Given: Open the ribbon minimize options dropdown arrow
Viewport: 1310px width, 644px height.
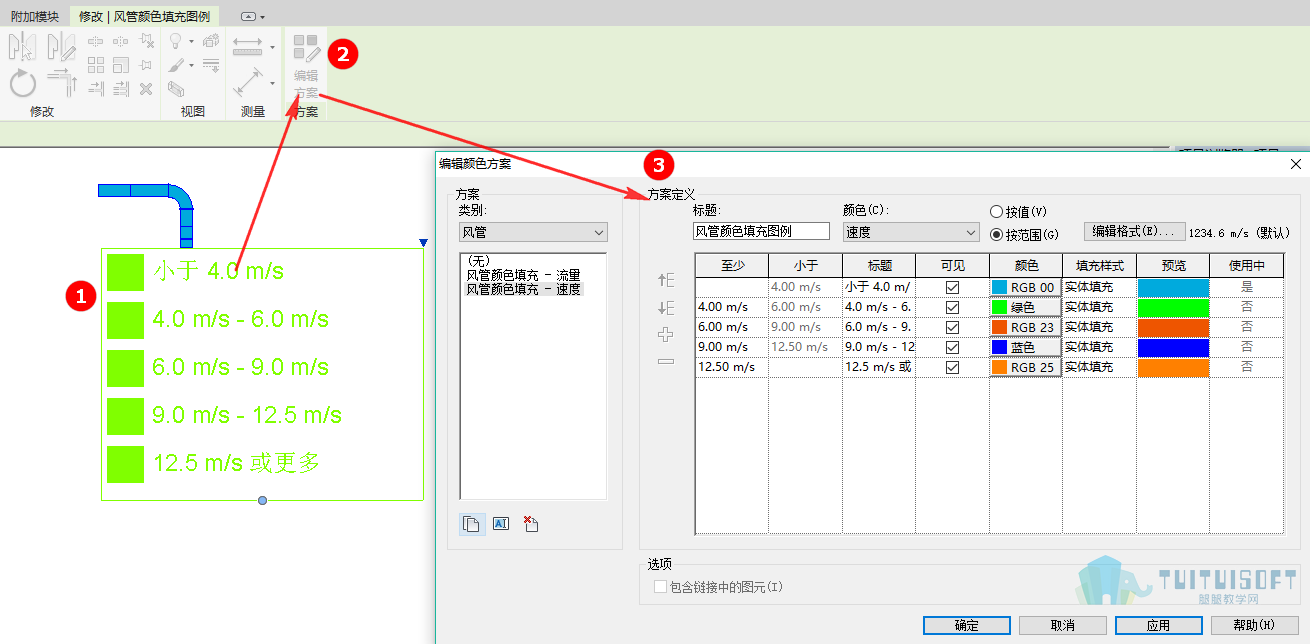Looking at the screenshot, I should point(262,17).
